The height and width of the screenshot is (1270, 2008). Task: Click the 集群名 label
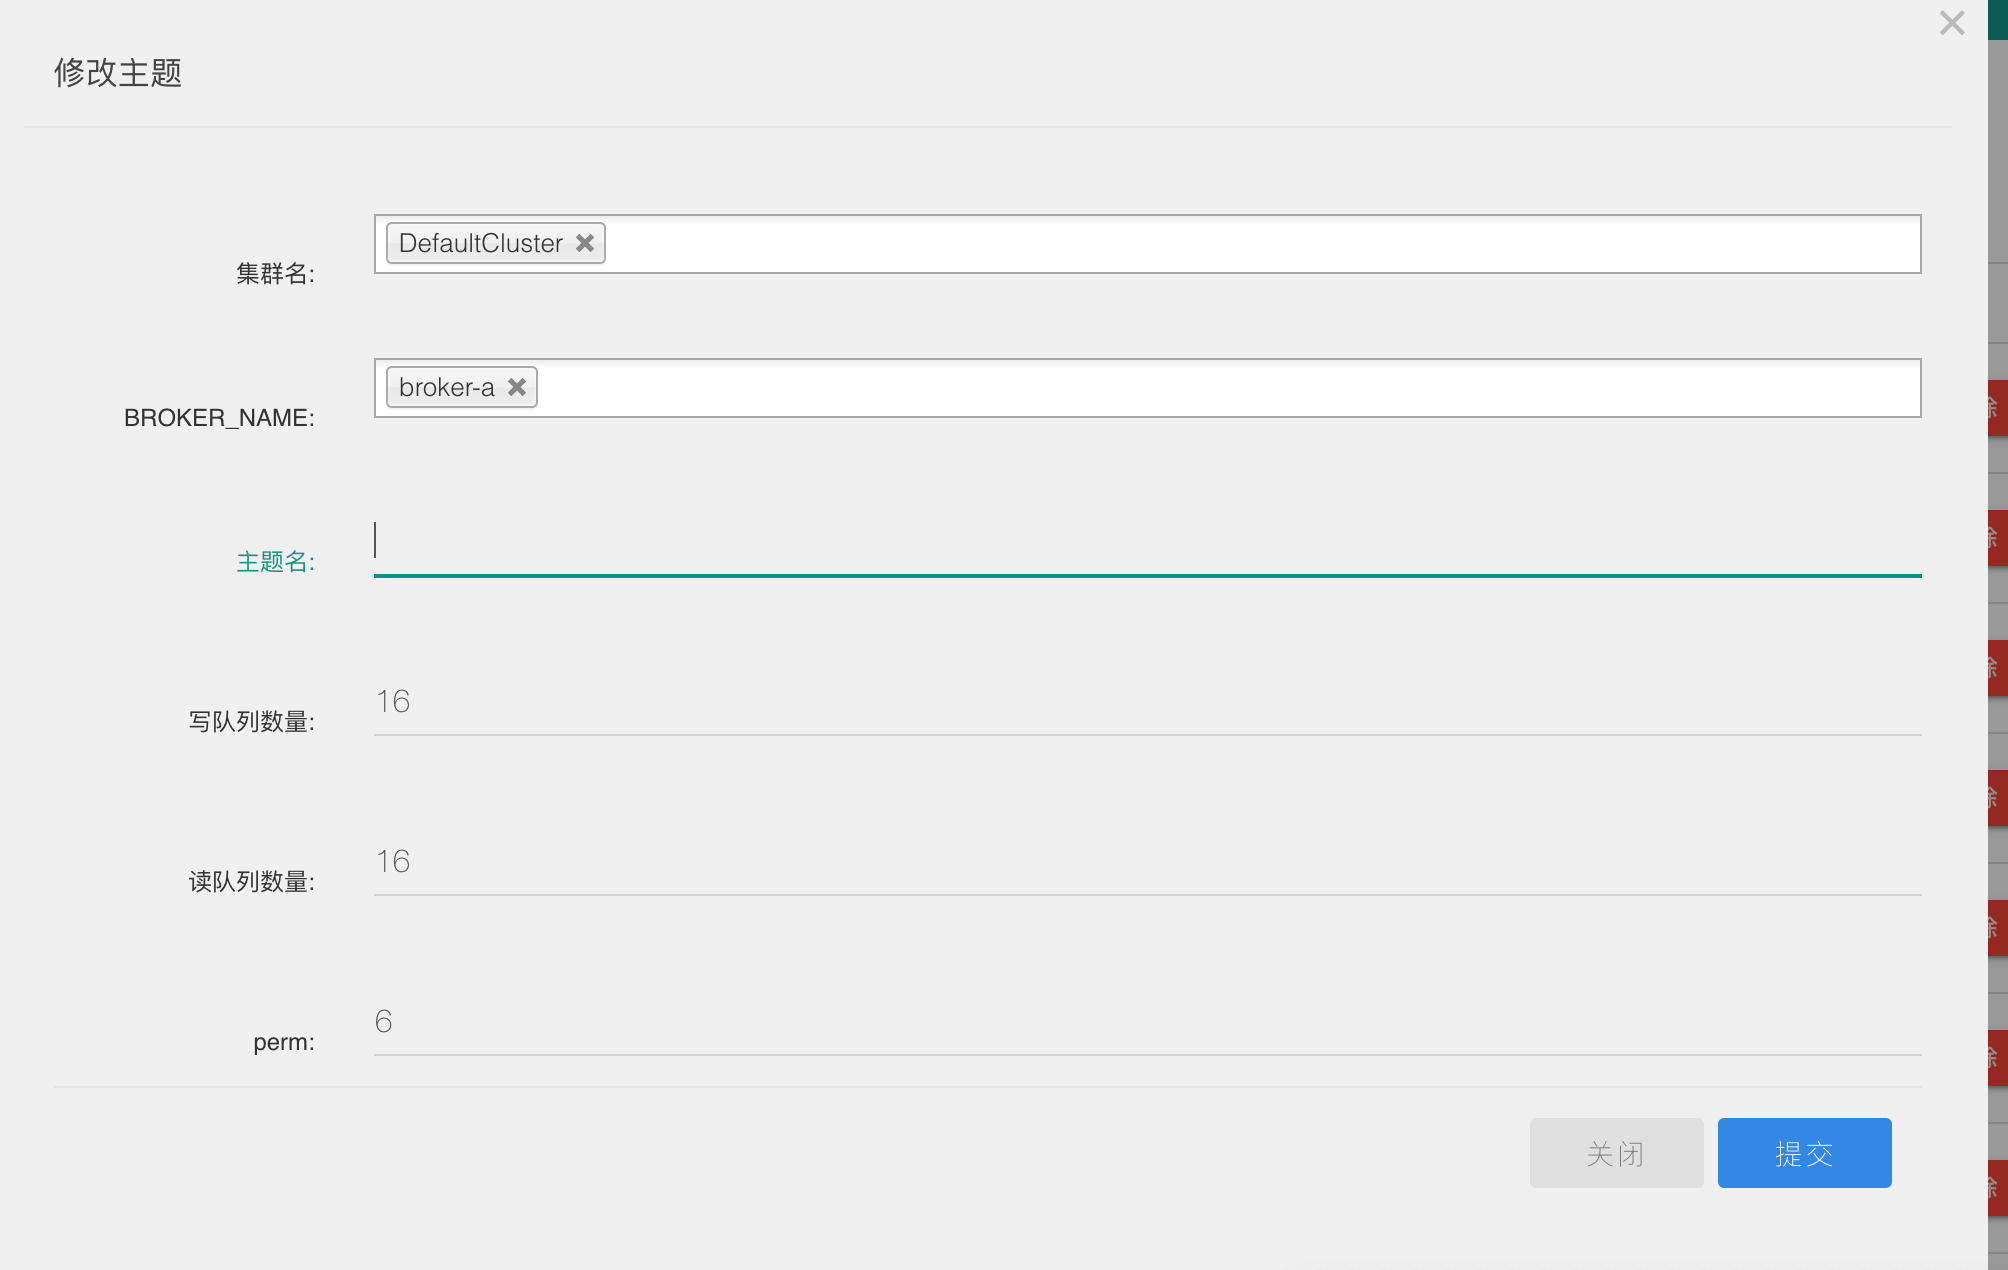[x=275, y=274]
